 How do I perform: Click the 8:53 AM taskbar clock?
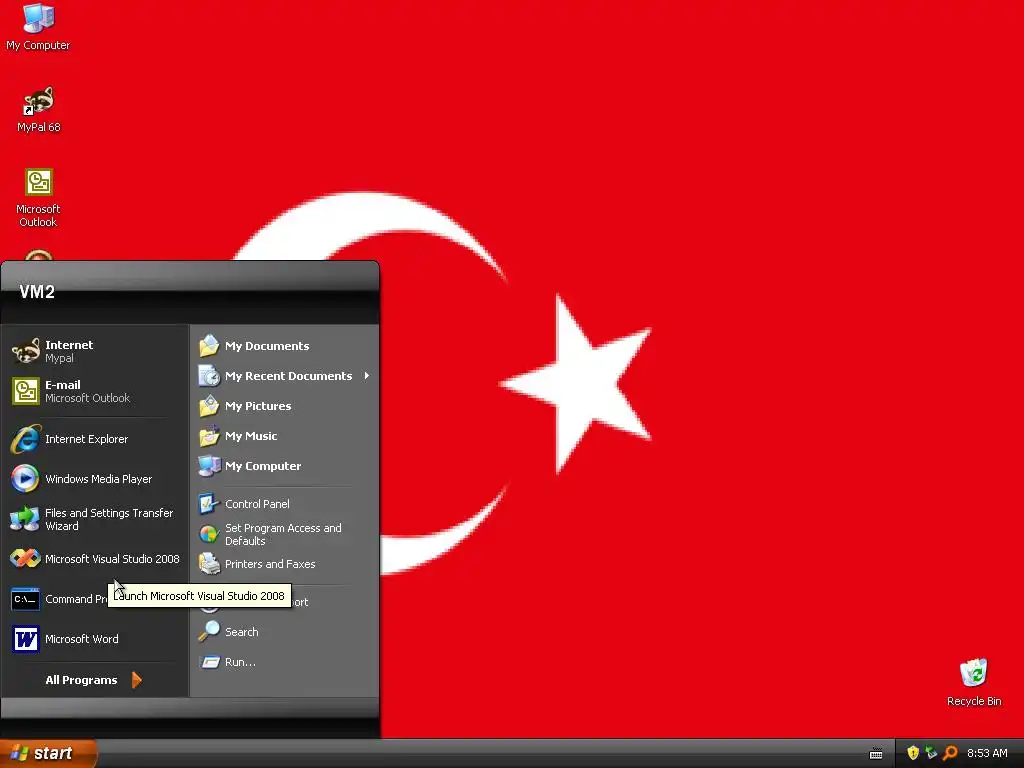coord(987,753)
